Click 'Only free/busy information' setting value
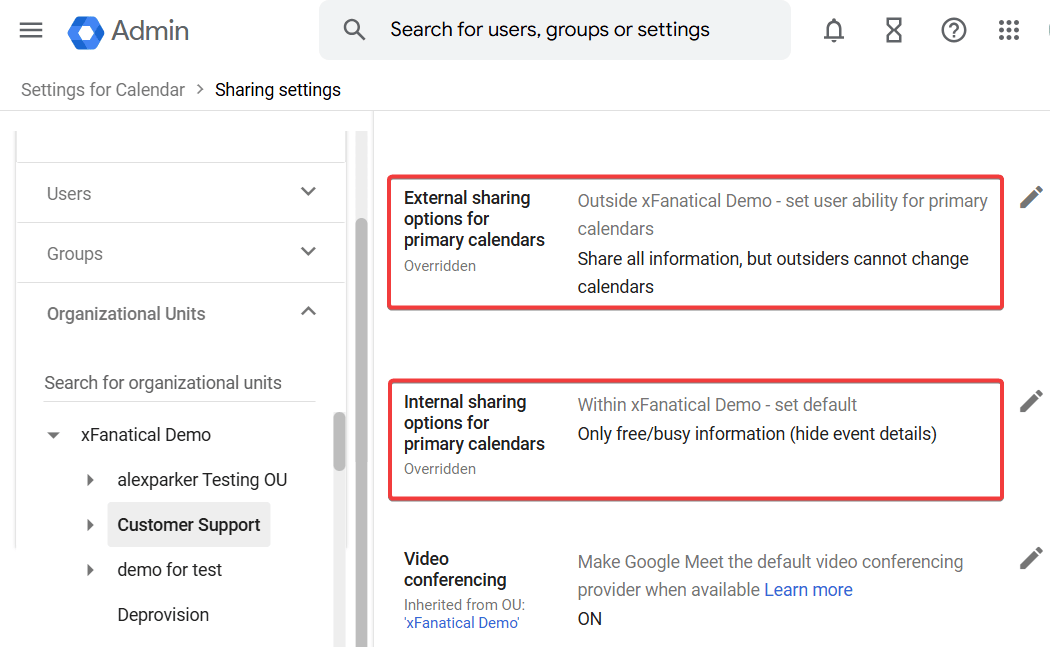This screenshot has height=647, width=1050. [757, 434]
